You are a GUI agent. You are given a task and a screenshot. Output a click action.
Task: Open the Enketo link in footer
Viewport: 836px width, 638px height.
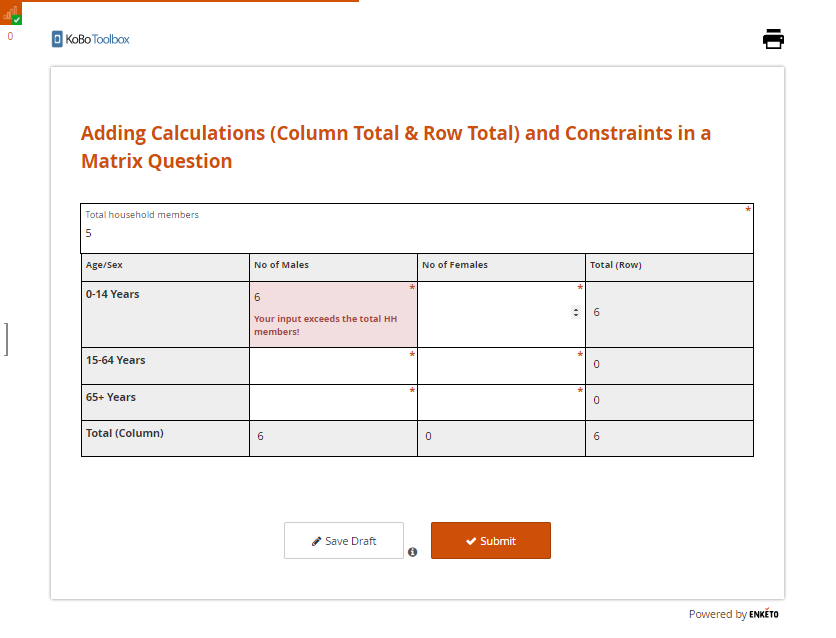click(x=764, y=614)
